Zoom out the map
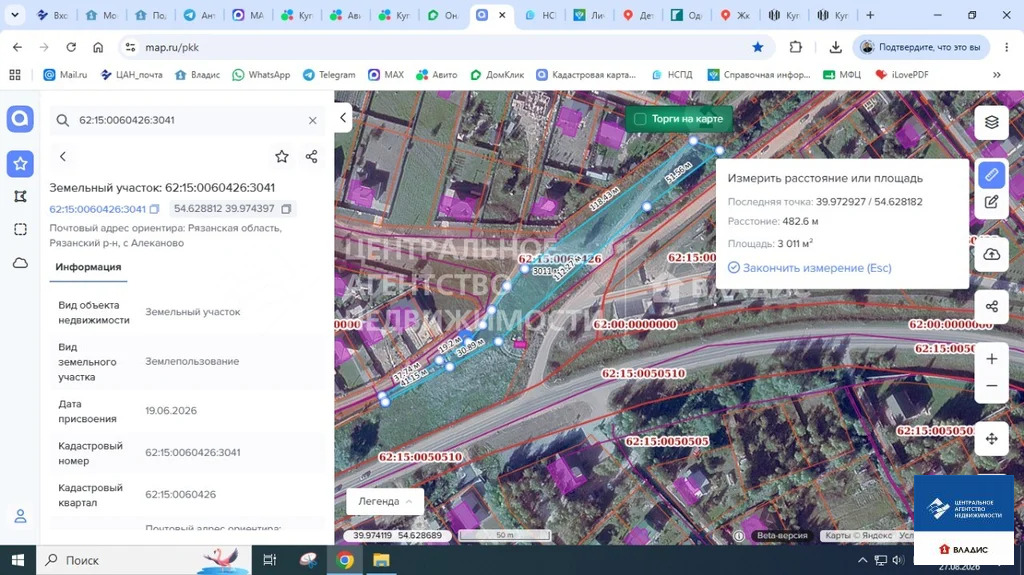 pyautogui.click(x=991, y=386)
